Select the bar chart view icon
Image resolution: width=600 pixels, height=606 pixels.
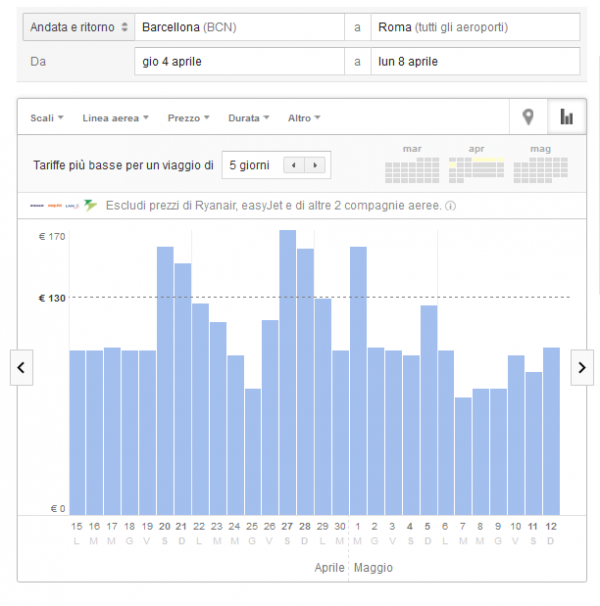[567, 118]
